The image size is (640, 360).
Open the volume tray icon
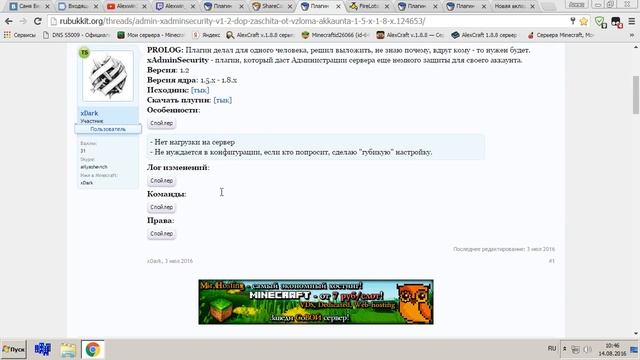587,349
